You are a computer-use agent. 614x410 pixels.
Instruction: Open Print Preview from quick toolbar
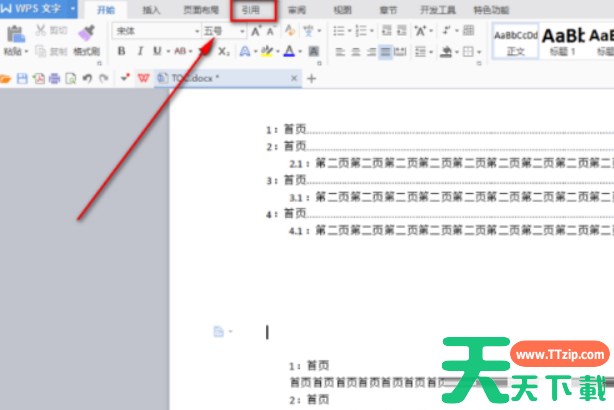point(71,79)
